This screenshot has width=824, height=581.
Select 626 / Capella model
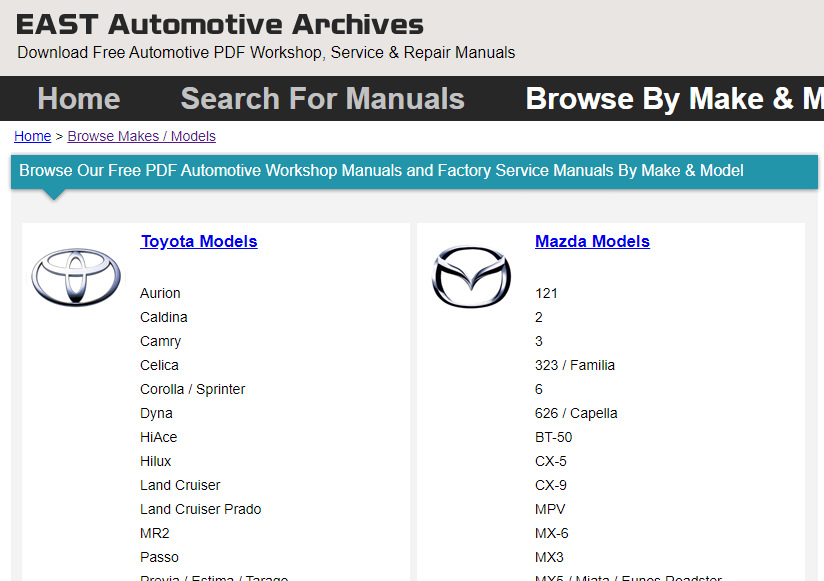coord(576,413)
